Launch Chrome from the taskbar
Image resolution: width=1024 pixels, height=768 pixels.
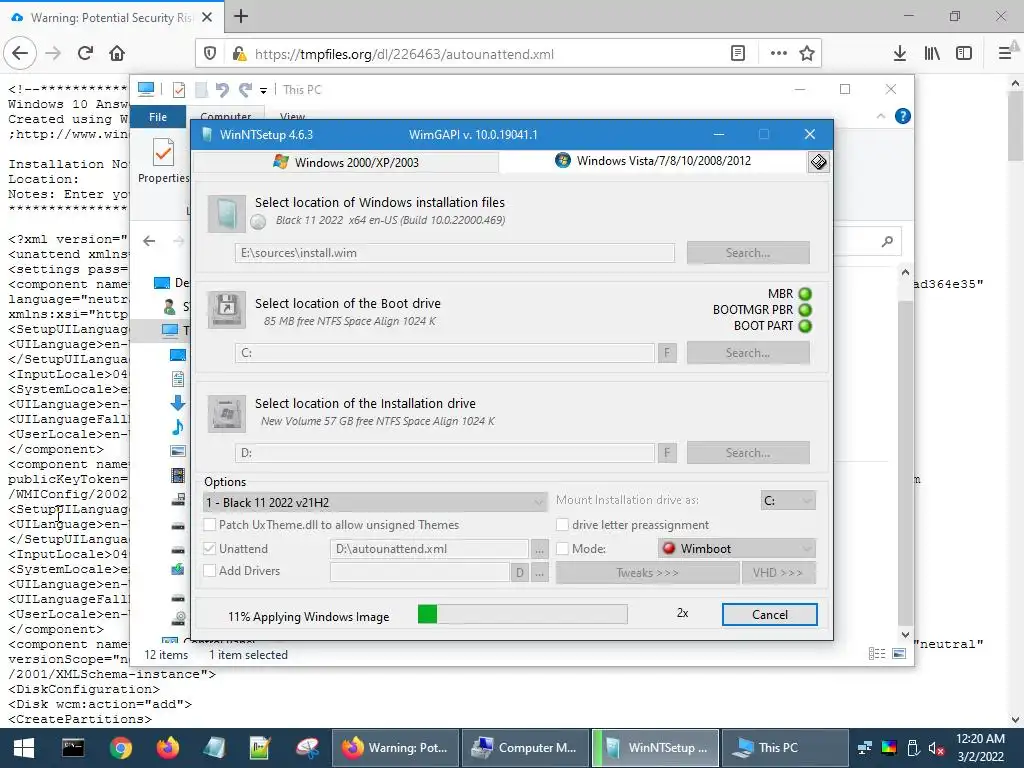coord(120,748)
